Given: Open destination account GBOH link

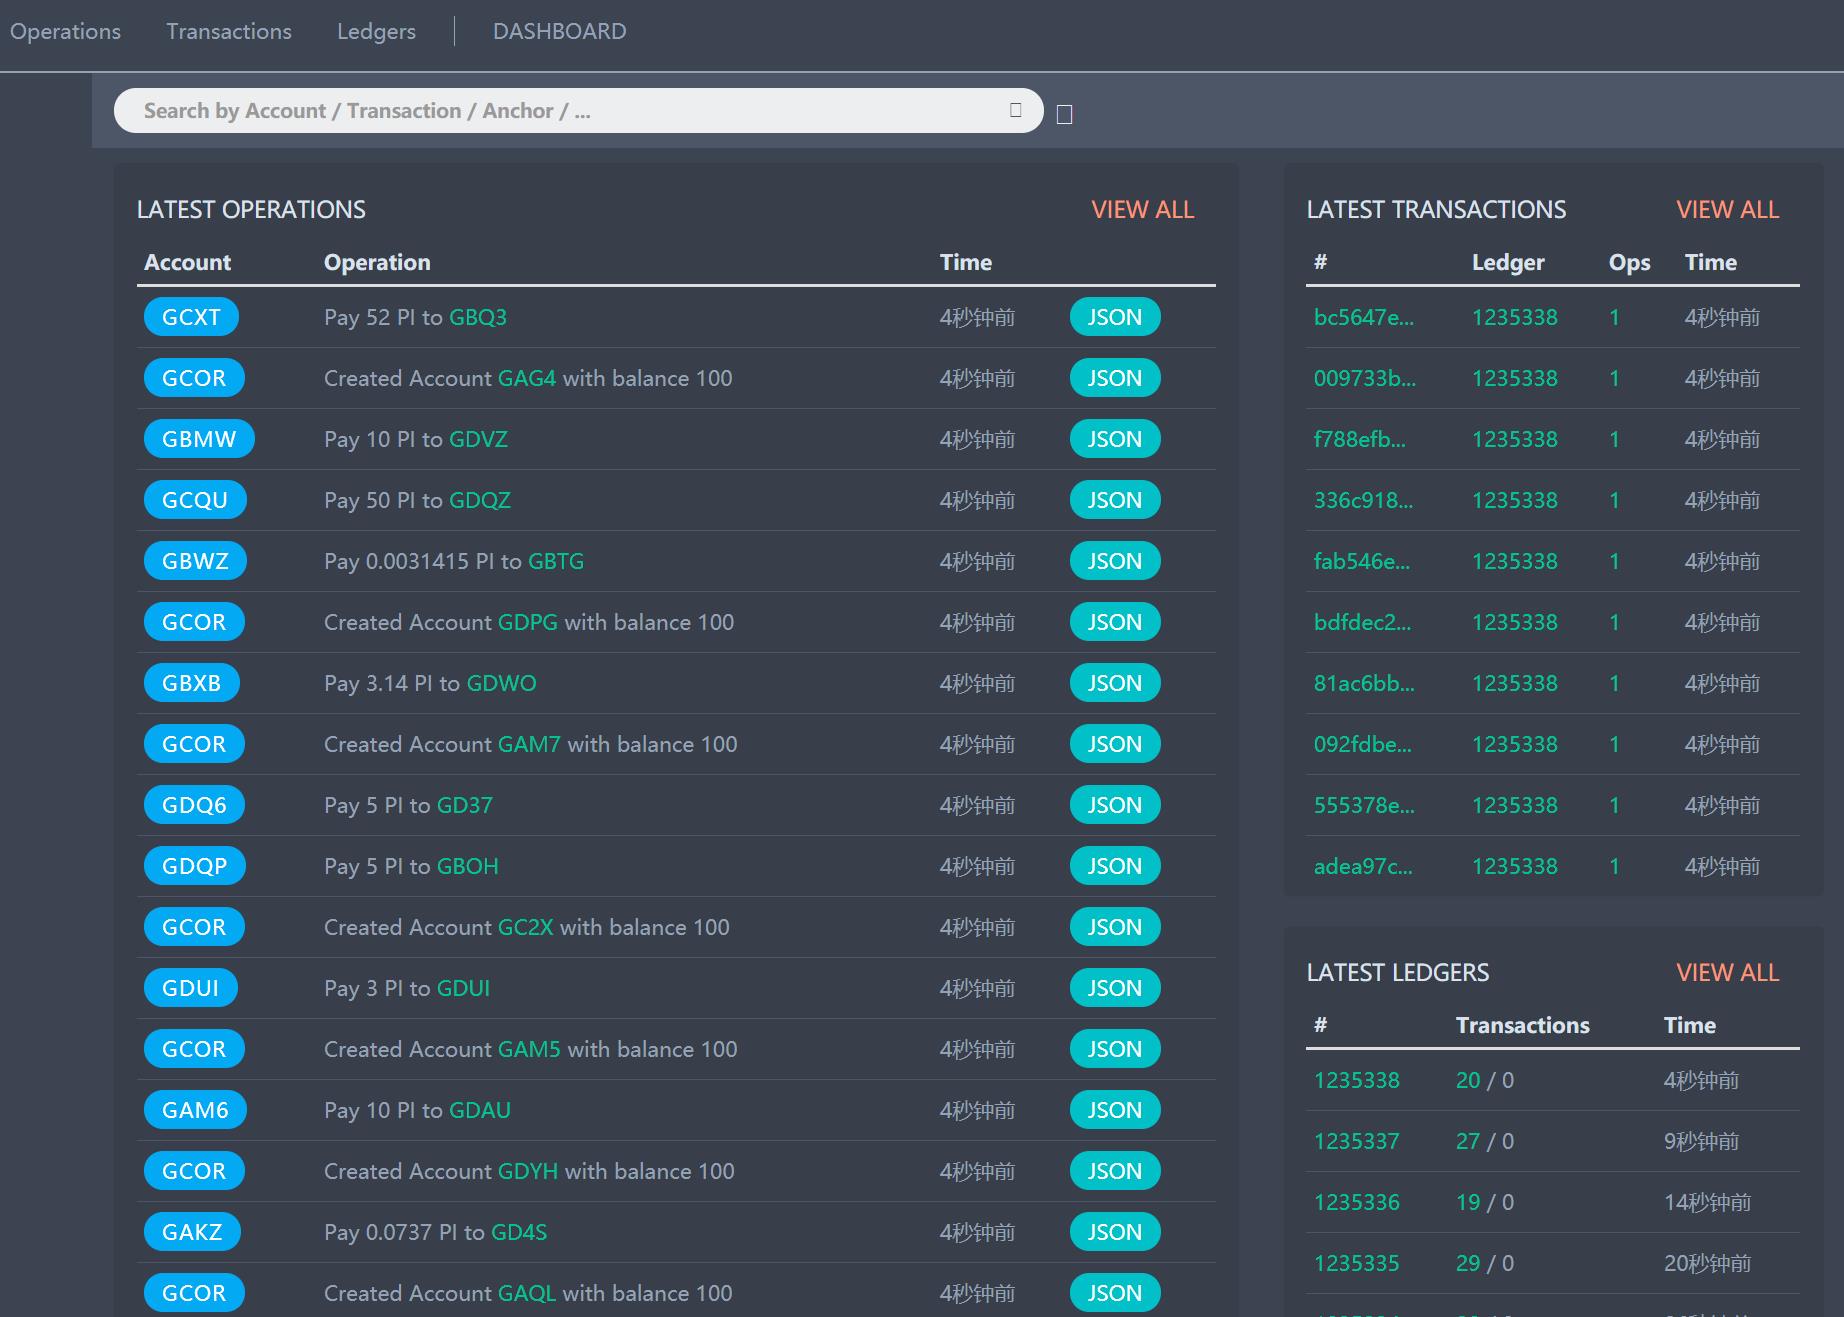Looking at the screenshot, I should 468,866.
